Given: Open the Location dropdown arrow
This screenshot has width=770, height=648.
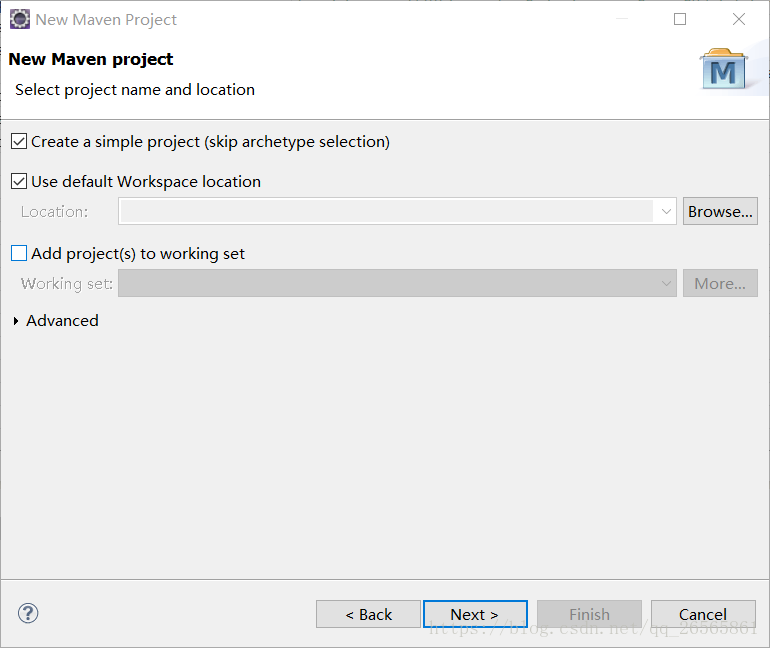Looking at the screenshot, I should (x=666, y=212).
